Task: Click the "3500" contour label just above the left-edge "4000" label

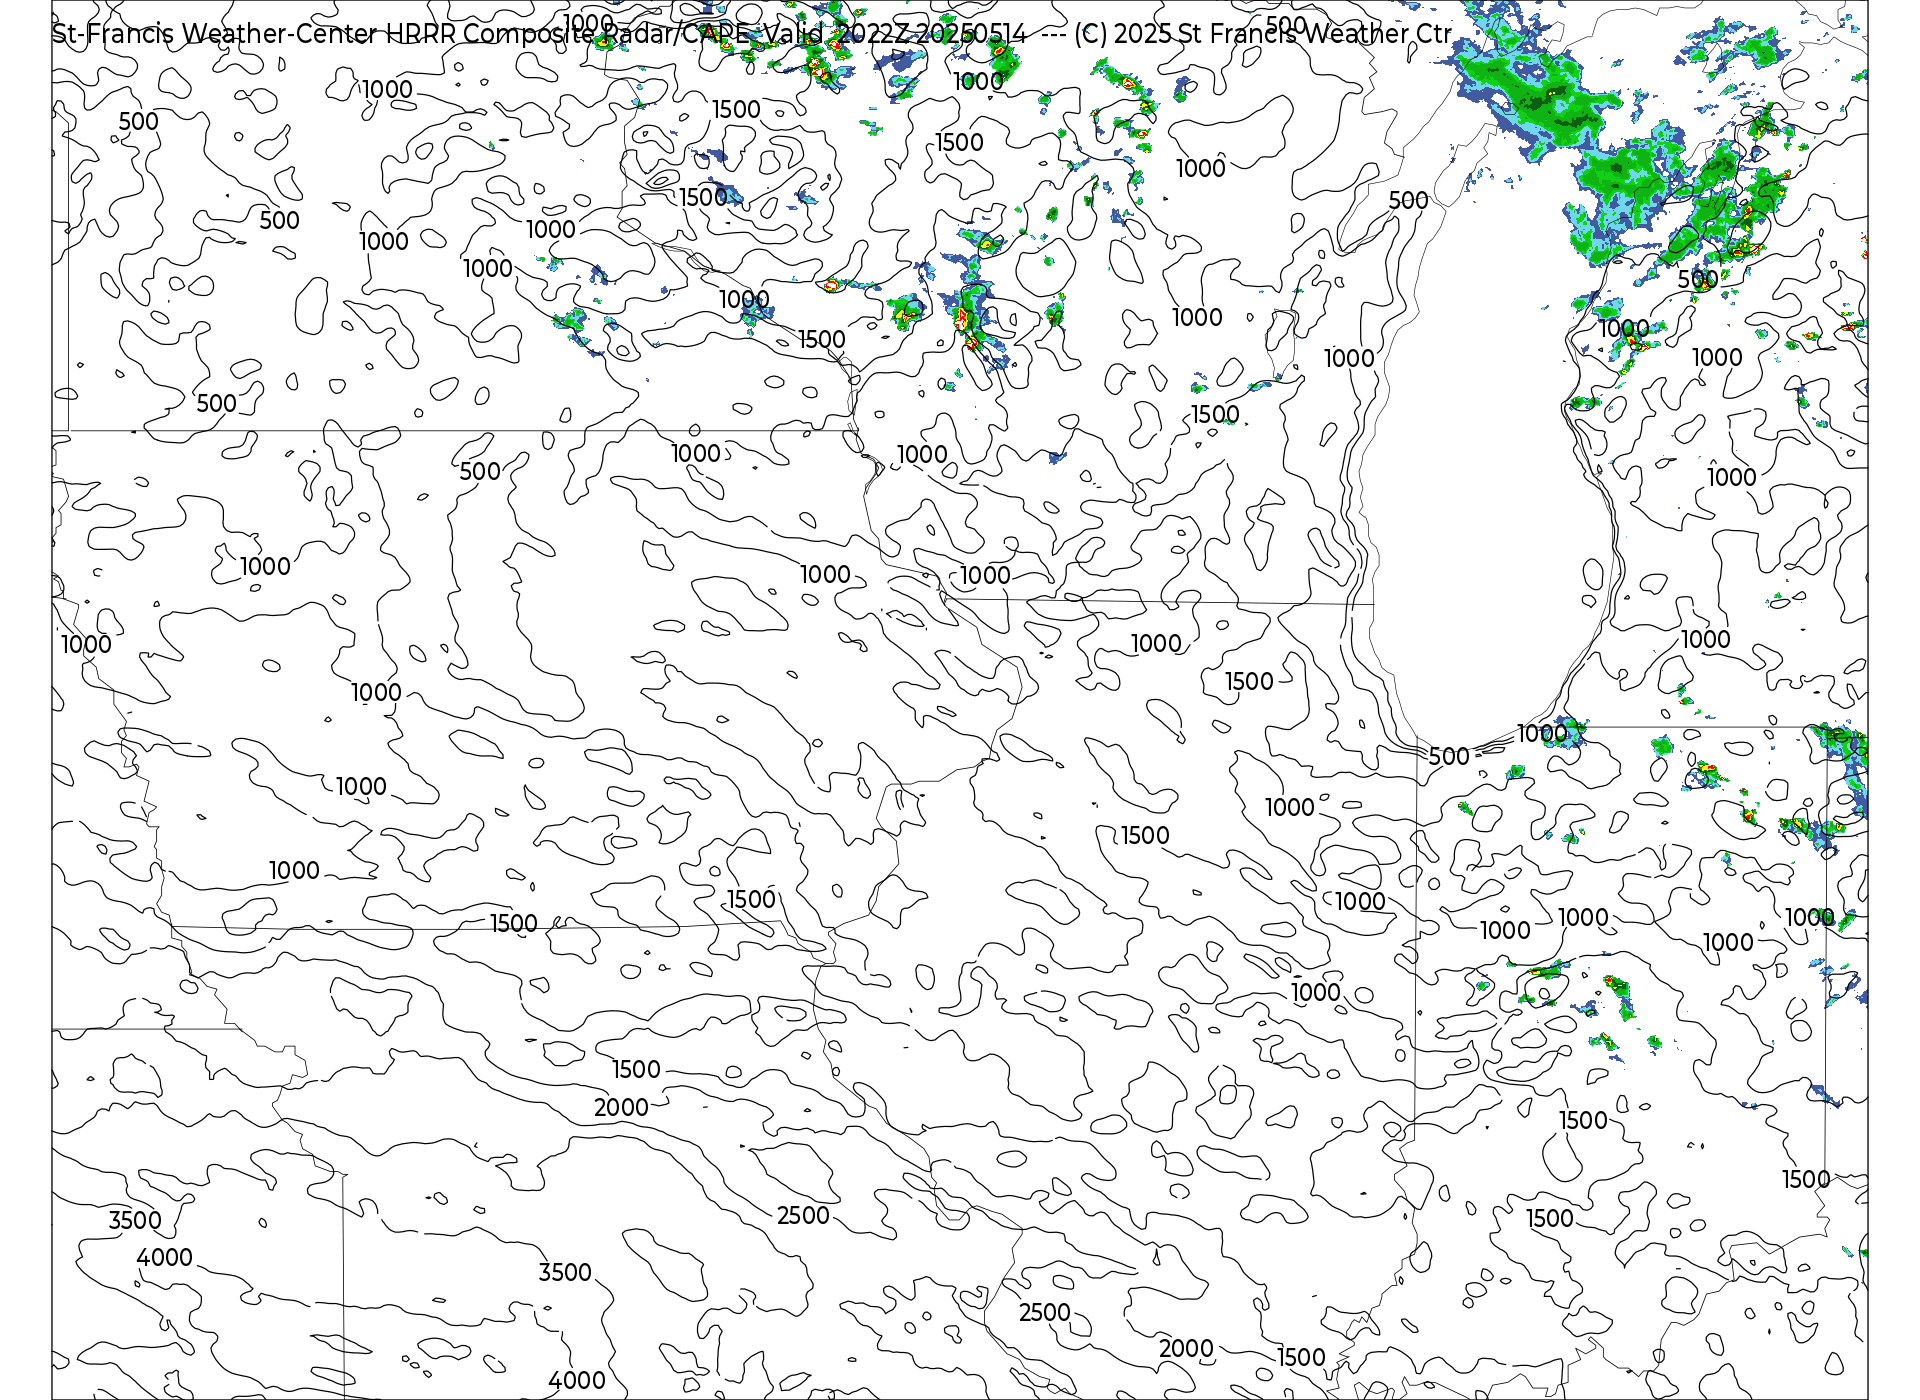Action: click(x=135, y=1220)
